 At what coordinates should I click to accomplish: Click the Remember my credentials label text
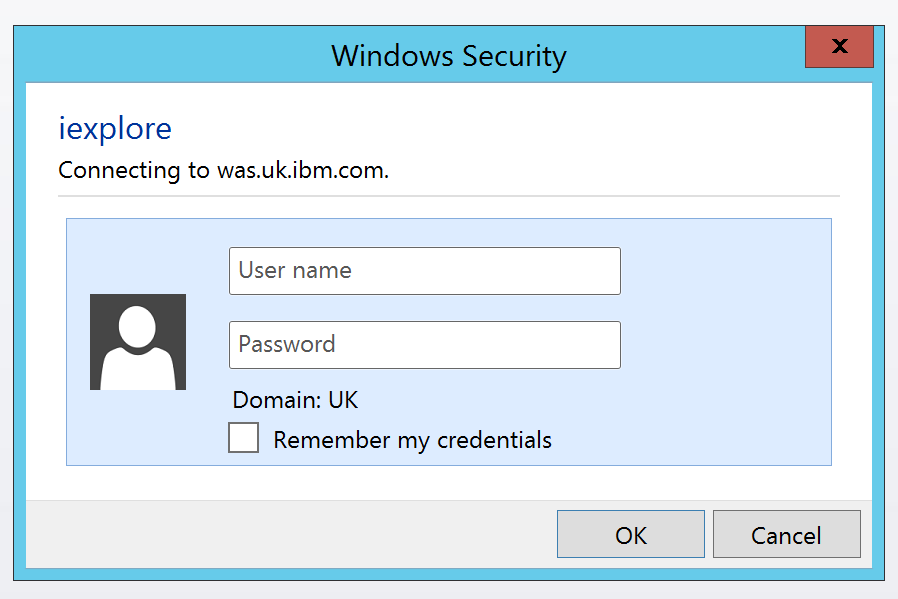412,440
